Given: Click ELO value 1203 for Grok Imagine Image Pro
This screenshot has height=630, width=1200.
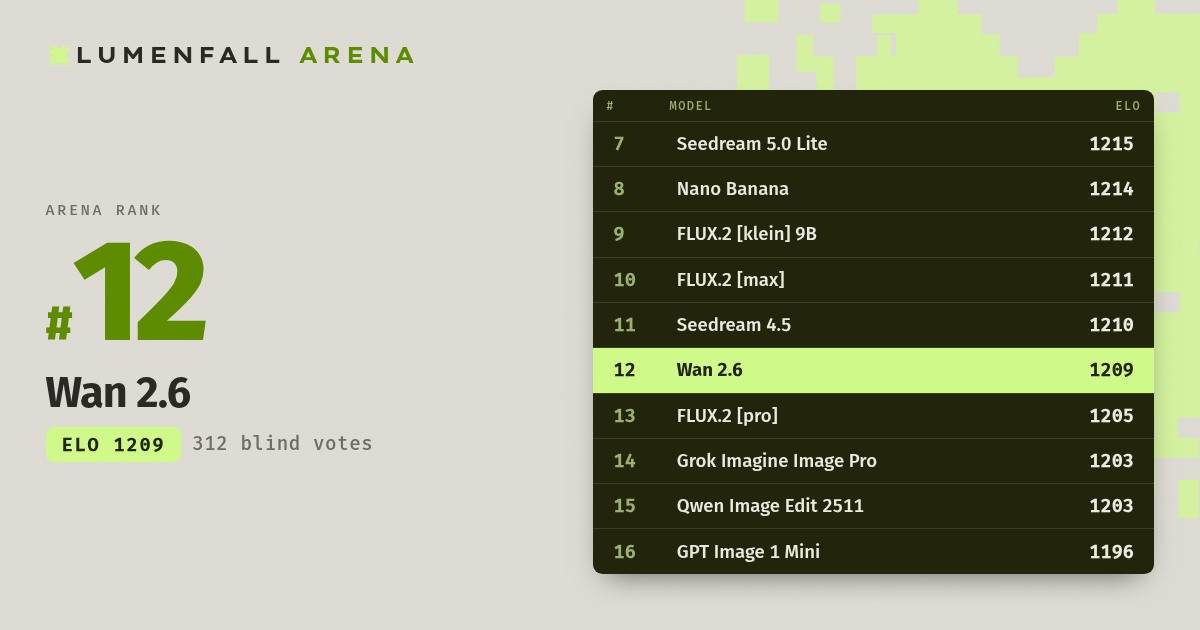Looking at the screenshot, I should point(1111,461).
